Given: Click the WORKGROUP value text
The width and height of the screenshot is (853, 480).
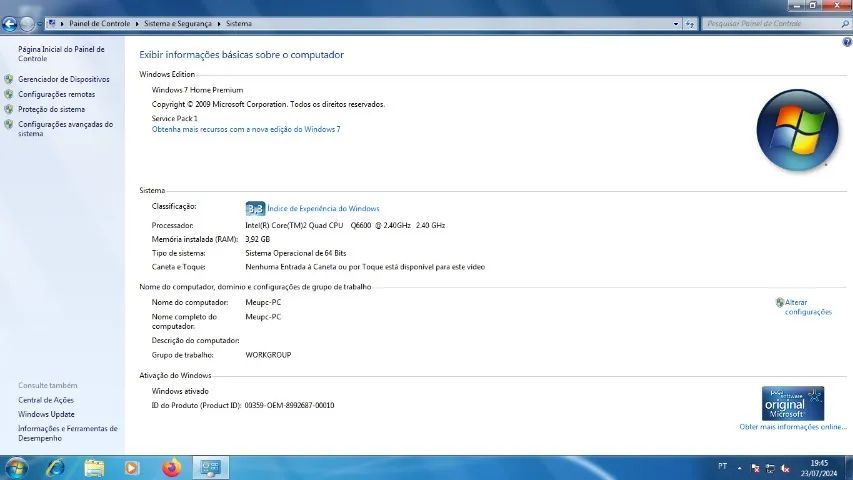Looking at the screenshot, I should click(268, 355).
